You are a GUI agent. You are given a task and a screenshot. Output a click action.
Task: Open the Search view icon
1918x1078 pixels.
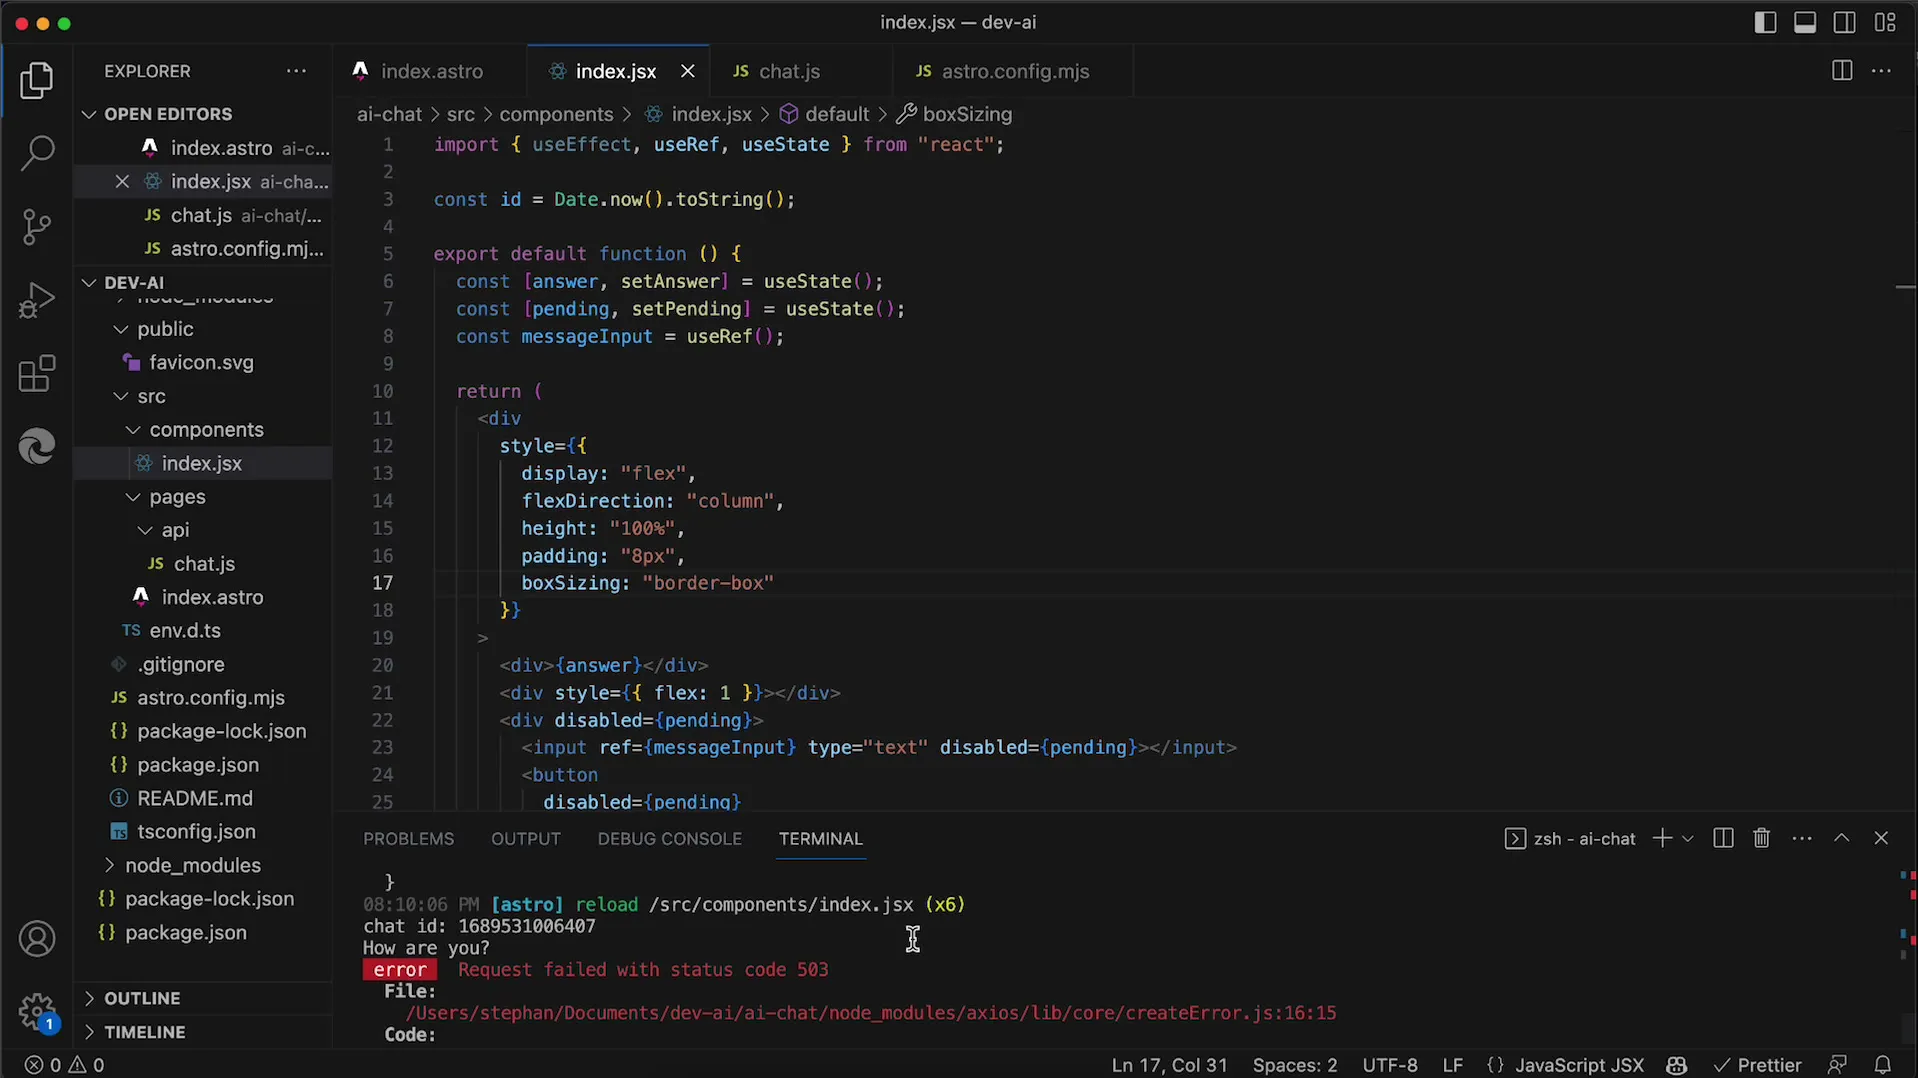37,154
